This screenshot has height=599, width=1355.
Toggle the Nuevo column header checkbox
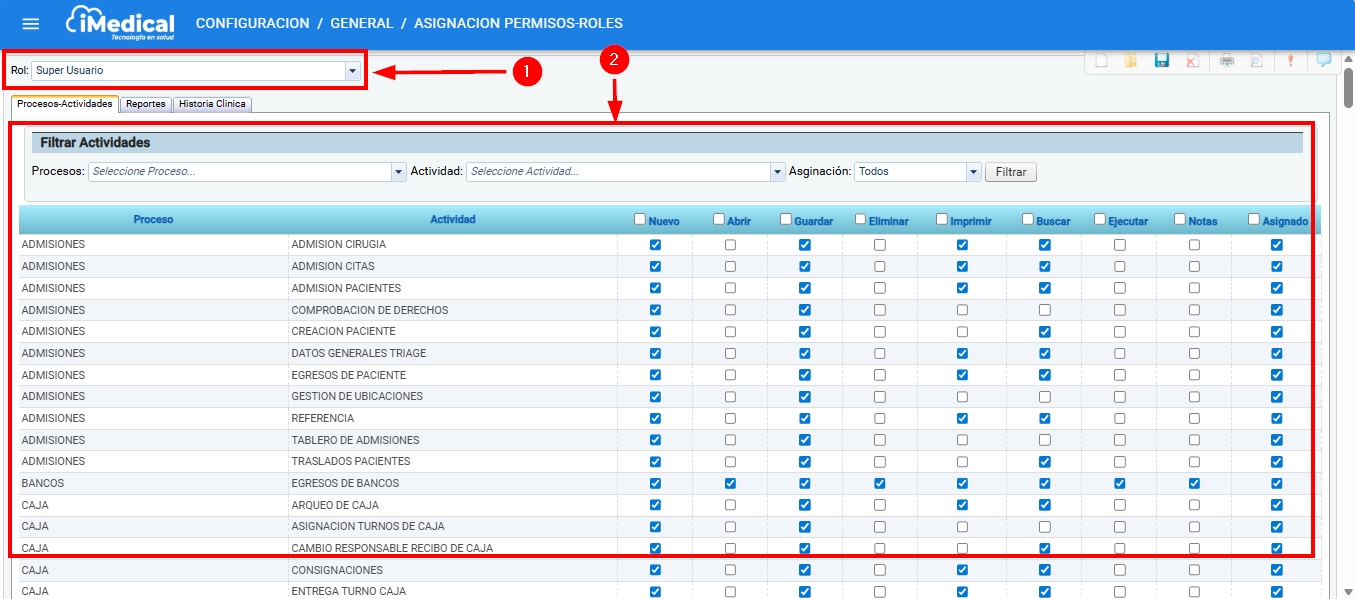pos(640,219)
